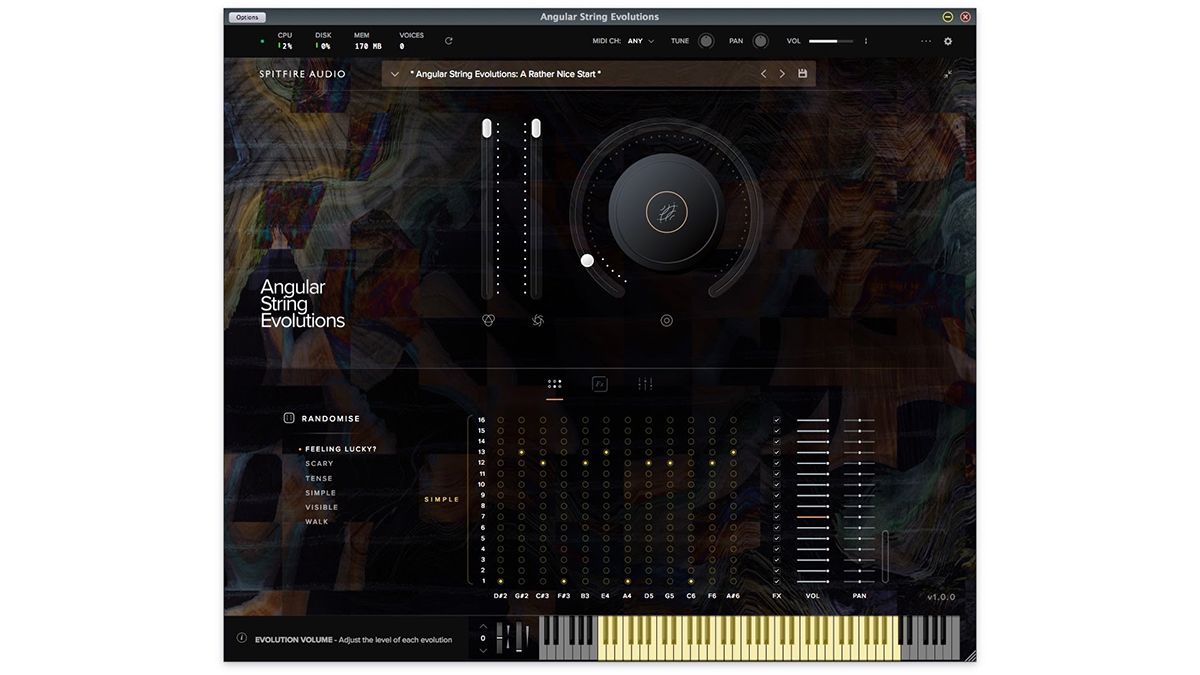Toggle FX checkbox for evolution 1
This screenshot has width=1200, height=675.
click(777, 581)
